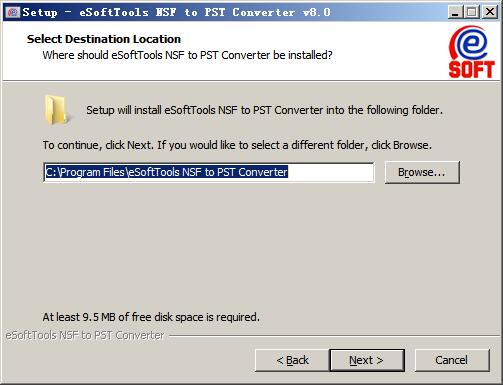Image resolution: width=503 pixels, height=385 pixels.
Task: Maximize the Setup window
Action: pos(472,13)
